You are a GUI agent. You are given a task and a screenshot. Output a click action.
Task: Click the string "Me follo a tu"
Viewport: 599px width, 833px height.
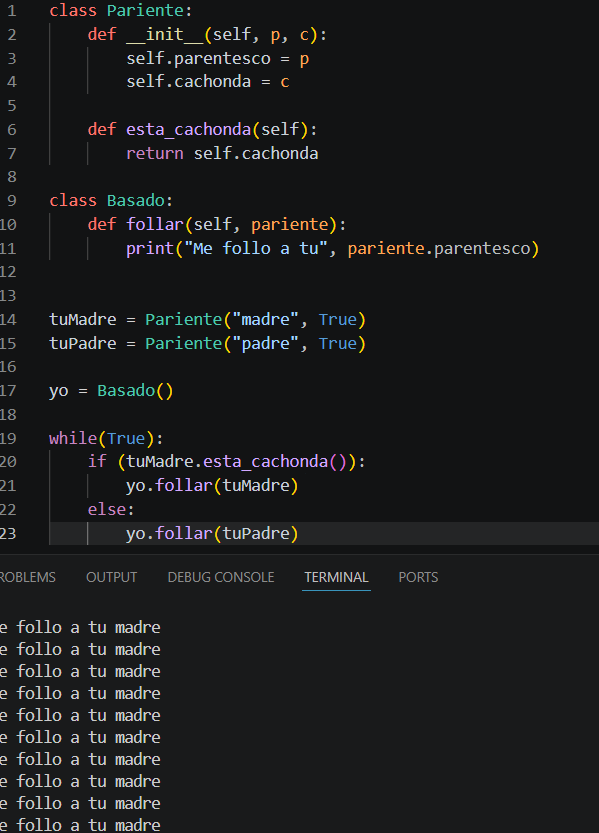(255, 248)
